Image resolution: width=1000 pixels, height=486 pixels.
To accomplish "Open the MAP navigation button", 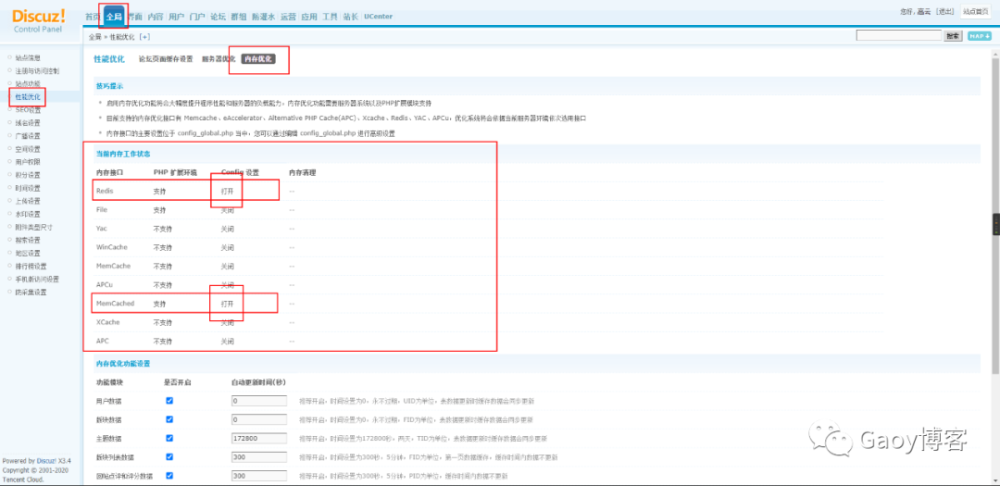I will [980, 36].
